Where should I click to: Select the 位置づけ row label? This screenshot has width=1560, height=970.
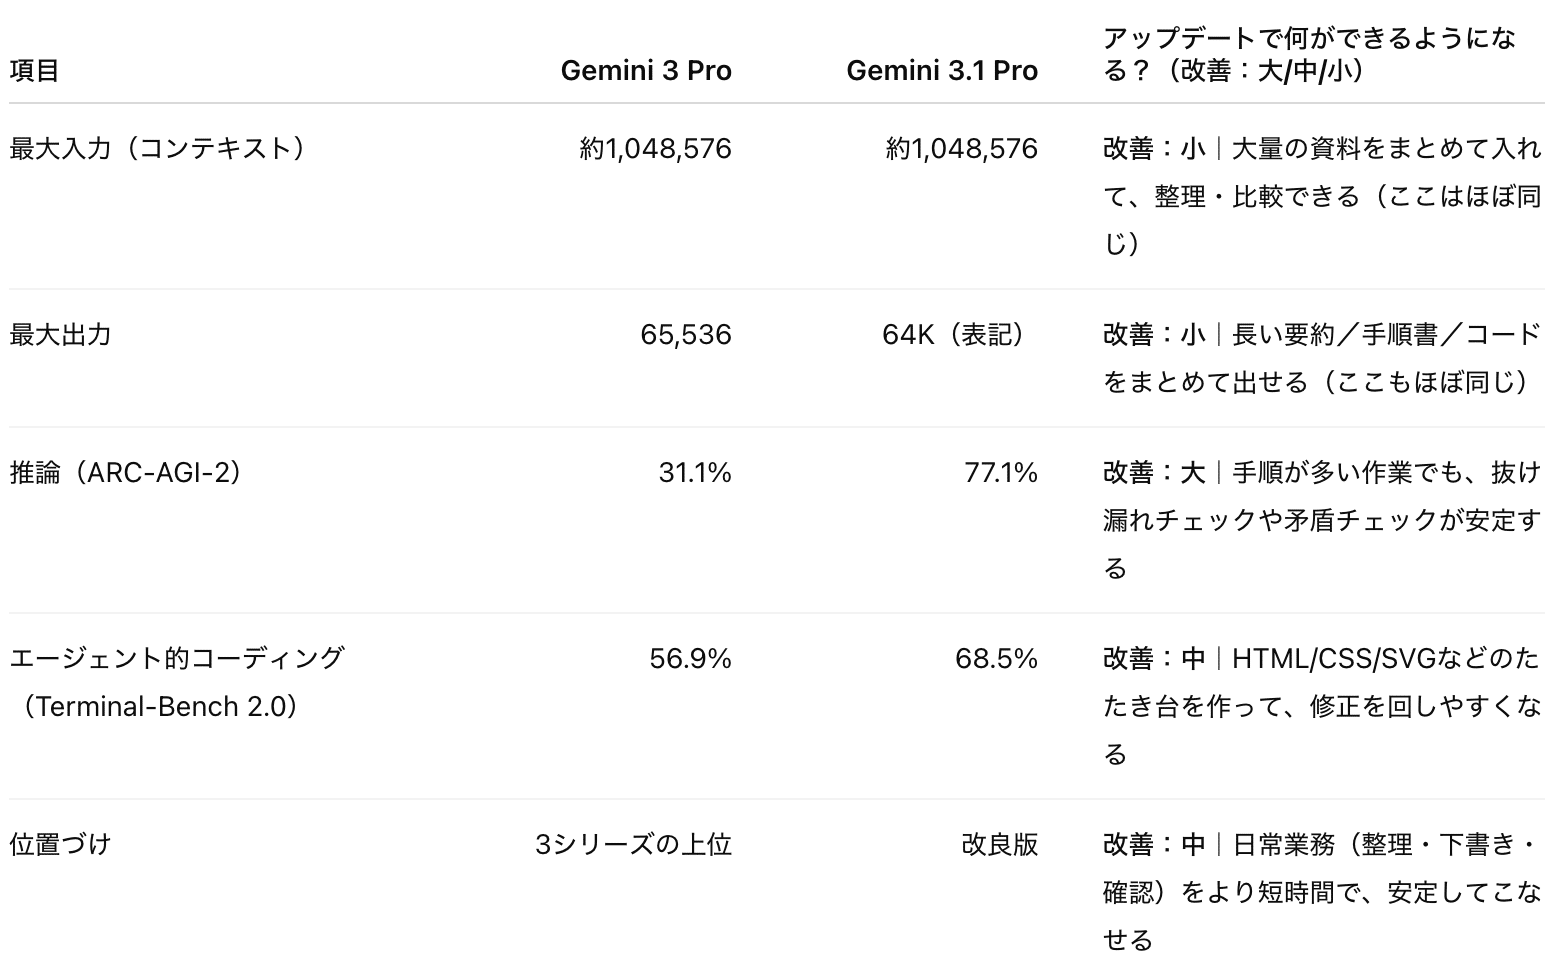click(x=60, y=845)
